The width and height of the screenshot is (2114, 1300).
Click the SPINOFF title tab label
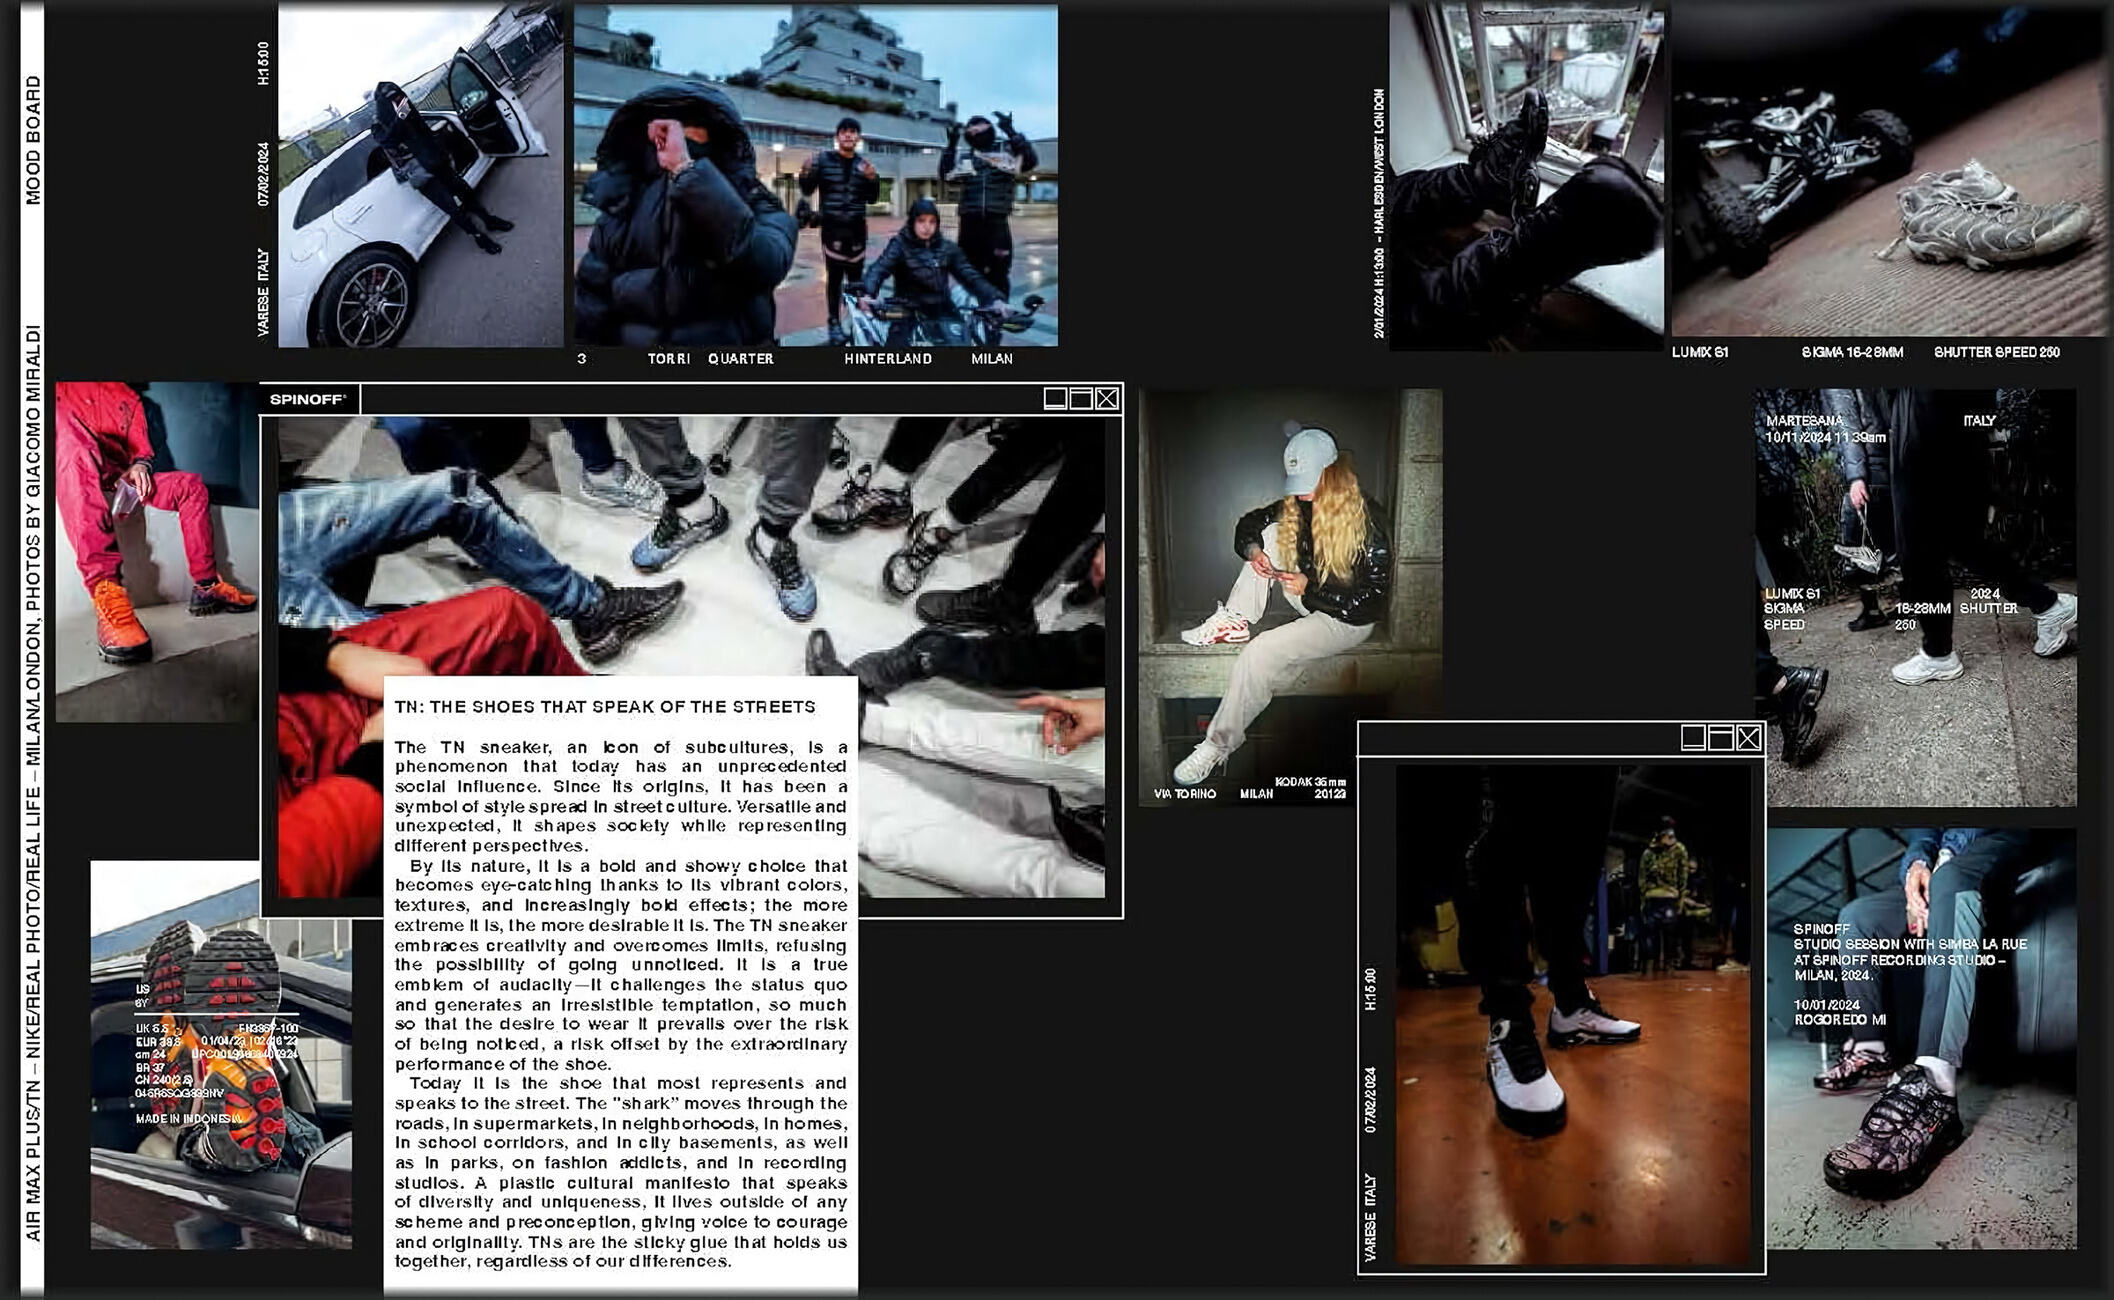[x=308, y=399]
